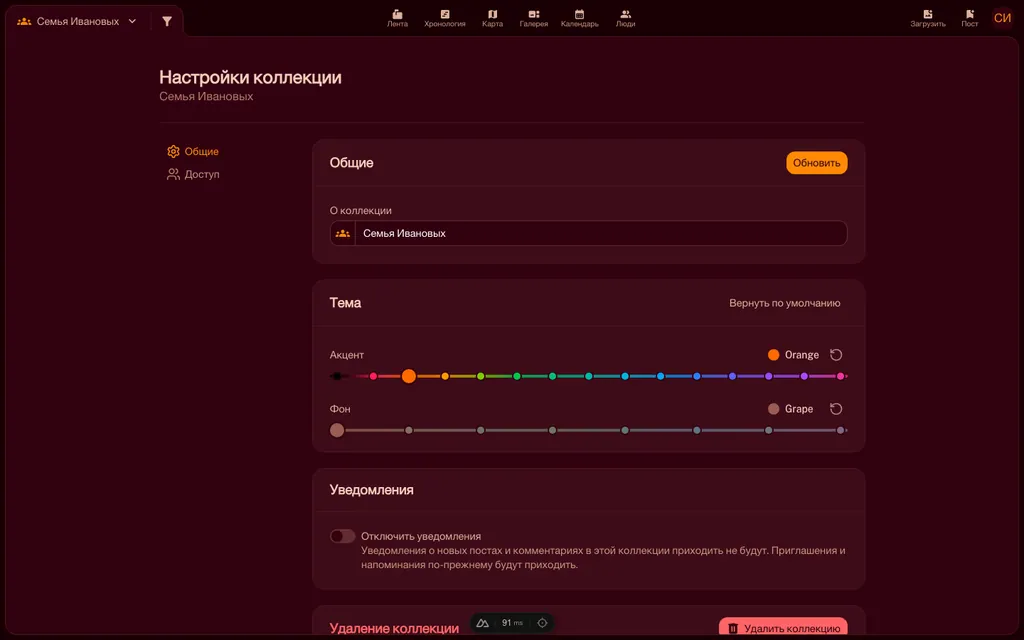Reset the Фон color to default
The image size is (1024, 640).
tap(836, 409)
